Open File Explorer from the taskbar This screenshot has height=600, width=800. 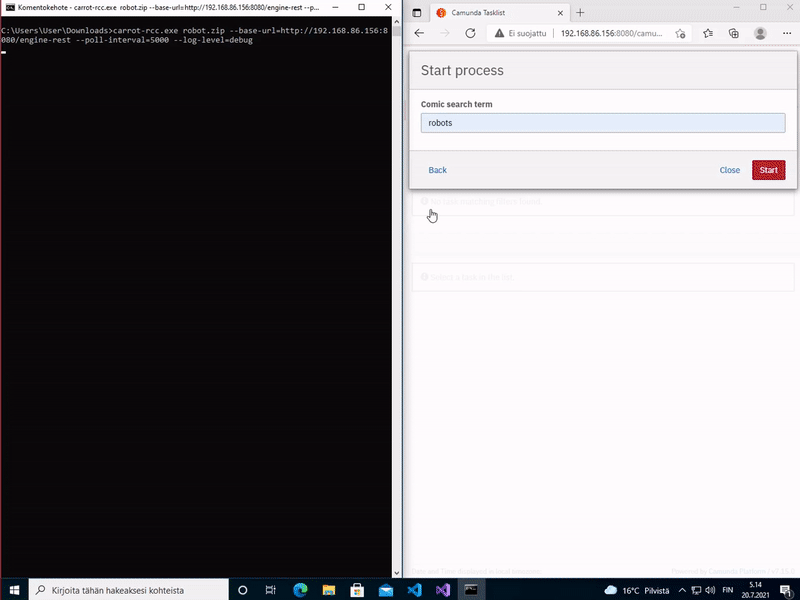pyautogui.click(x=329, y=590)
